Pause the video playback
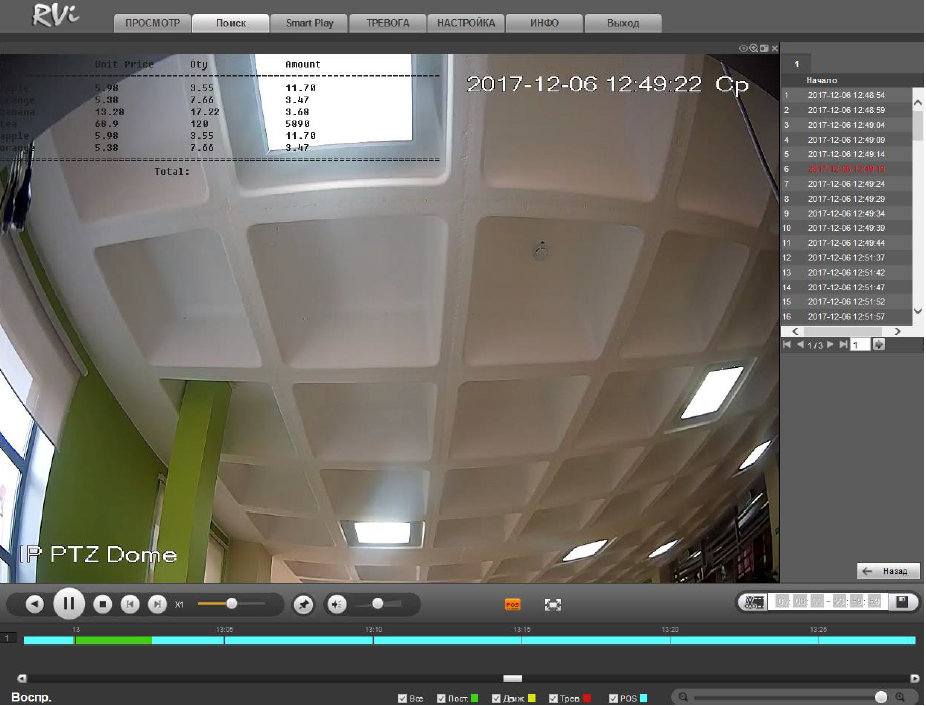 click(x=68, y=604)
